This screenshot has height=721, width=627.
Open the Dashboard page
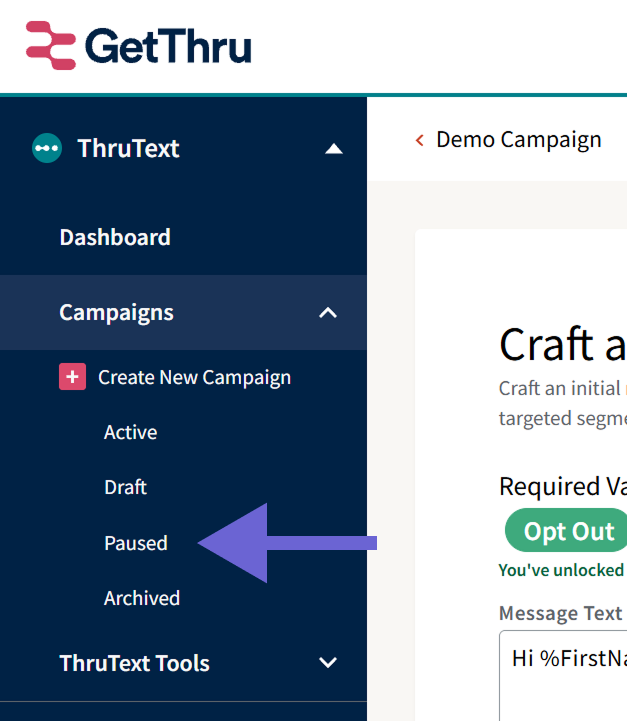click(x=115, y=237)
